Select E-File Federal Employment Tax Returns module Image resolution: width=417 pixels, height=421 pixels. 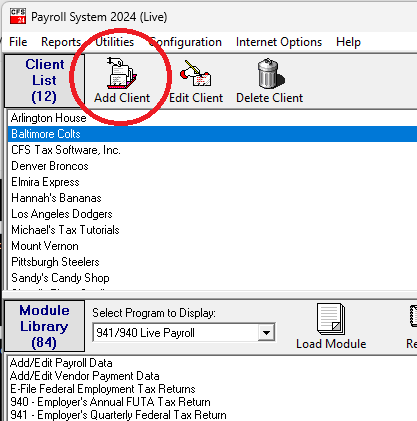click(103, 389)
